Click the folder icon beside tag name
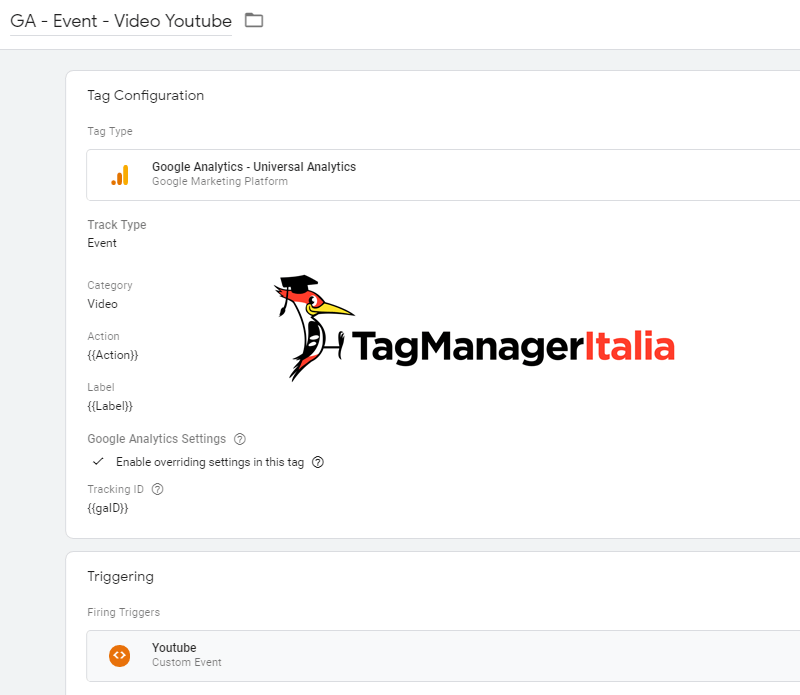Image resolution: width=800 pixels, height=695 pixels. [254, 20]
